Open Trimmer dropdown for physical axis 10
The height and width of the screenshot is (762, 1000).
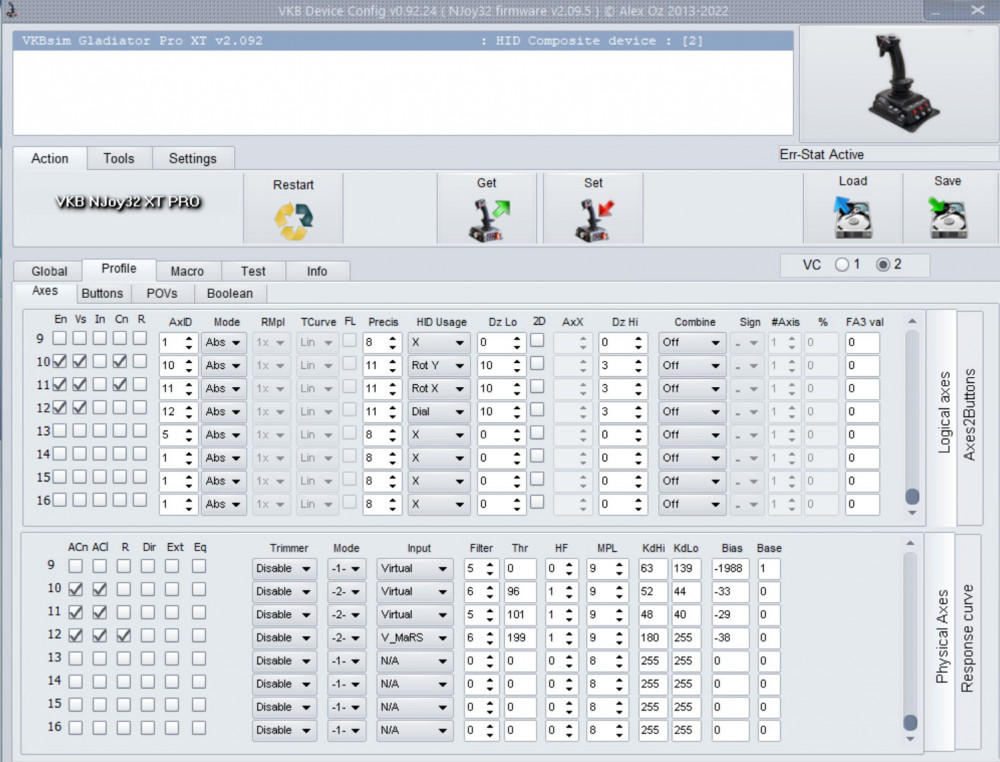284,592
